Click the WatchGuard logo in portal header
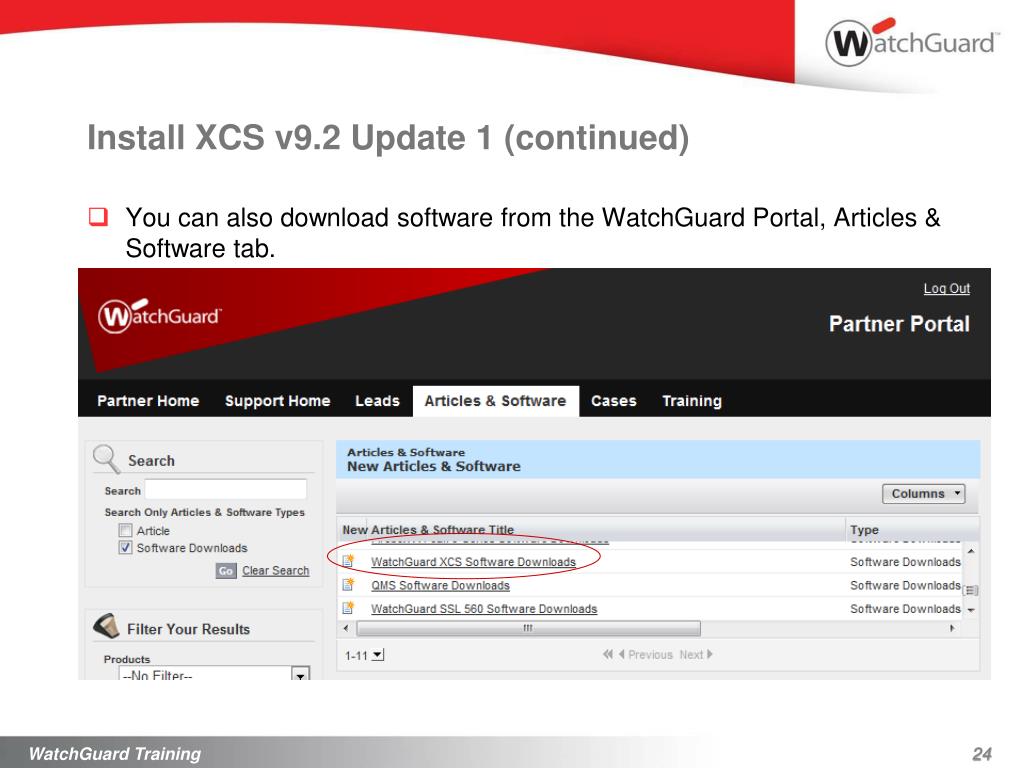 click(x=159, y=316)
